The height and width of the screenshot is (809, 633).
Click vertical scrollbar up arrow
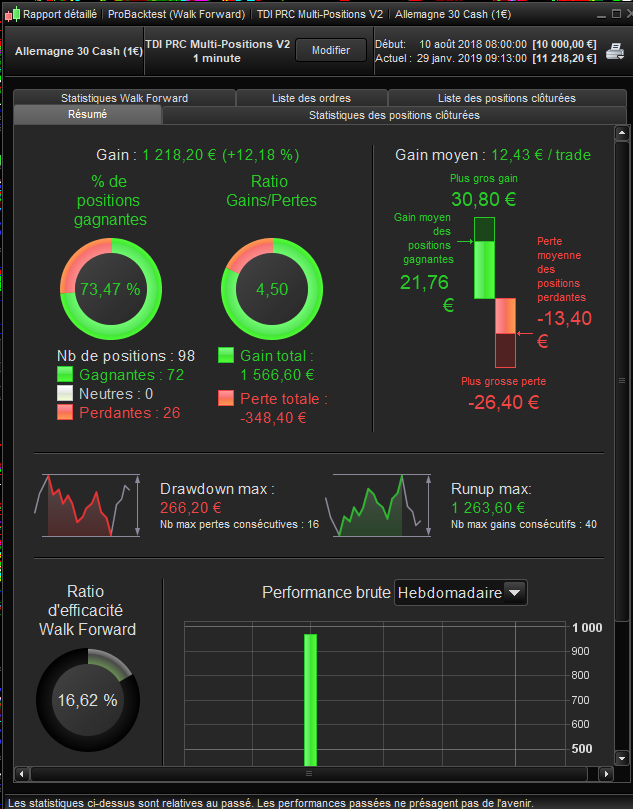click(x=622, y=133)
